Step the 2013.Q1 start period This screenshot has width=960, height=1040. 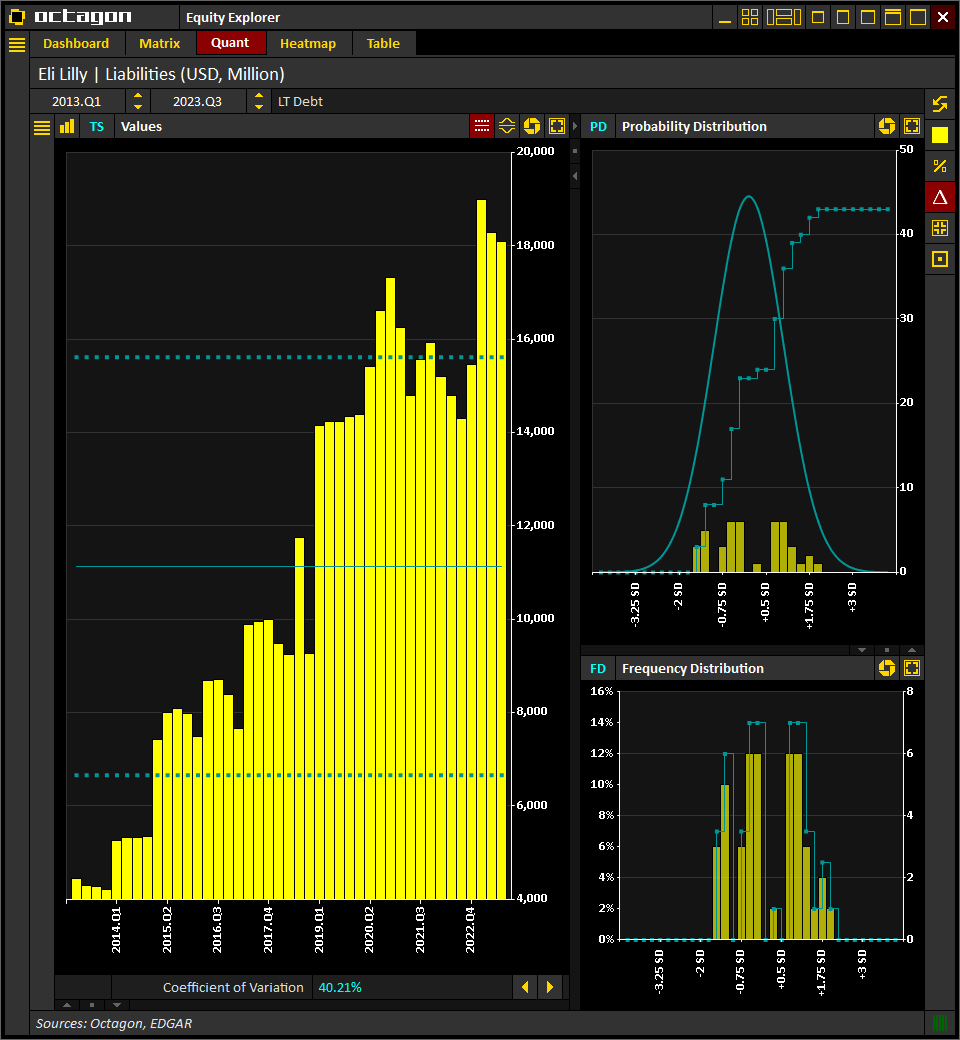click(x=138, y=101)
